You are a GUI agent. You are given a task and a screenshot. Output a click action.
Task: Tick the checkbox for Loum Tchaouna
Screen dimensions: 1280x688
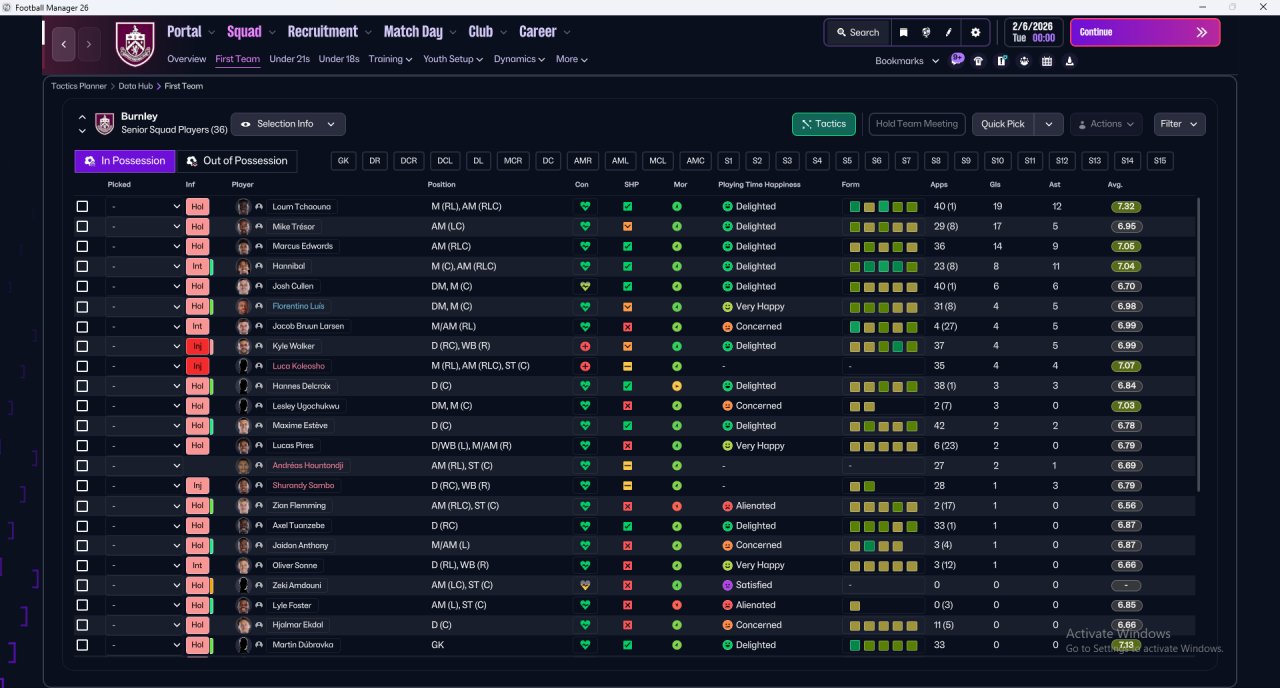tap(82, 207)
